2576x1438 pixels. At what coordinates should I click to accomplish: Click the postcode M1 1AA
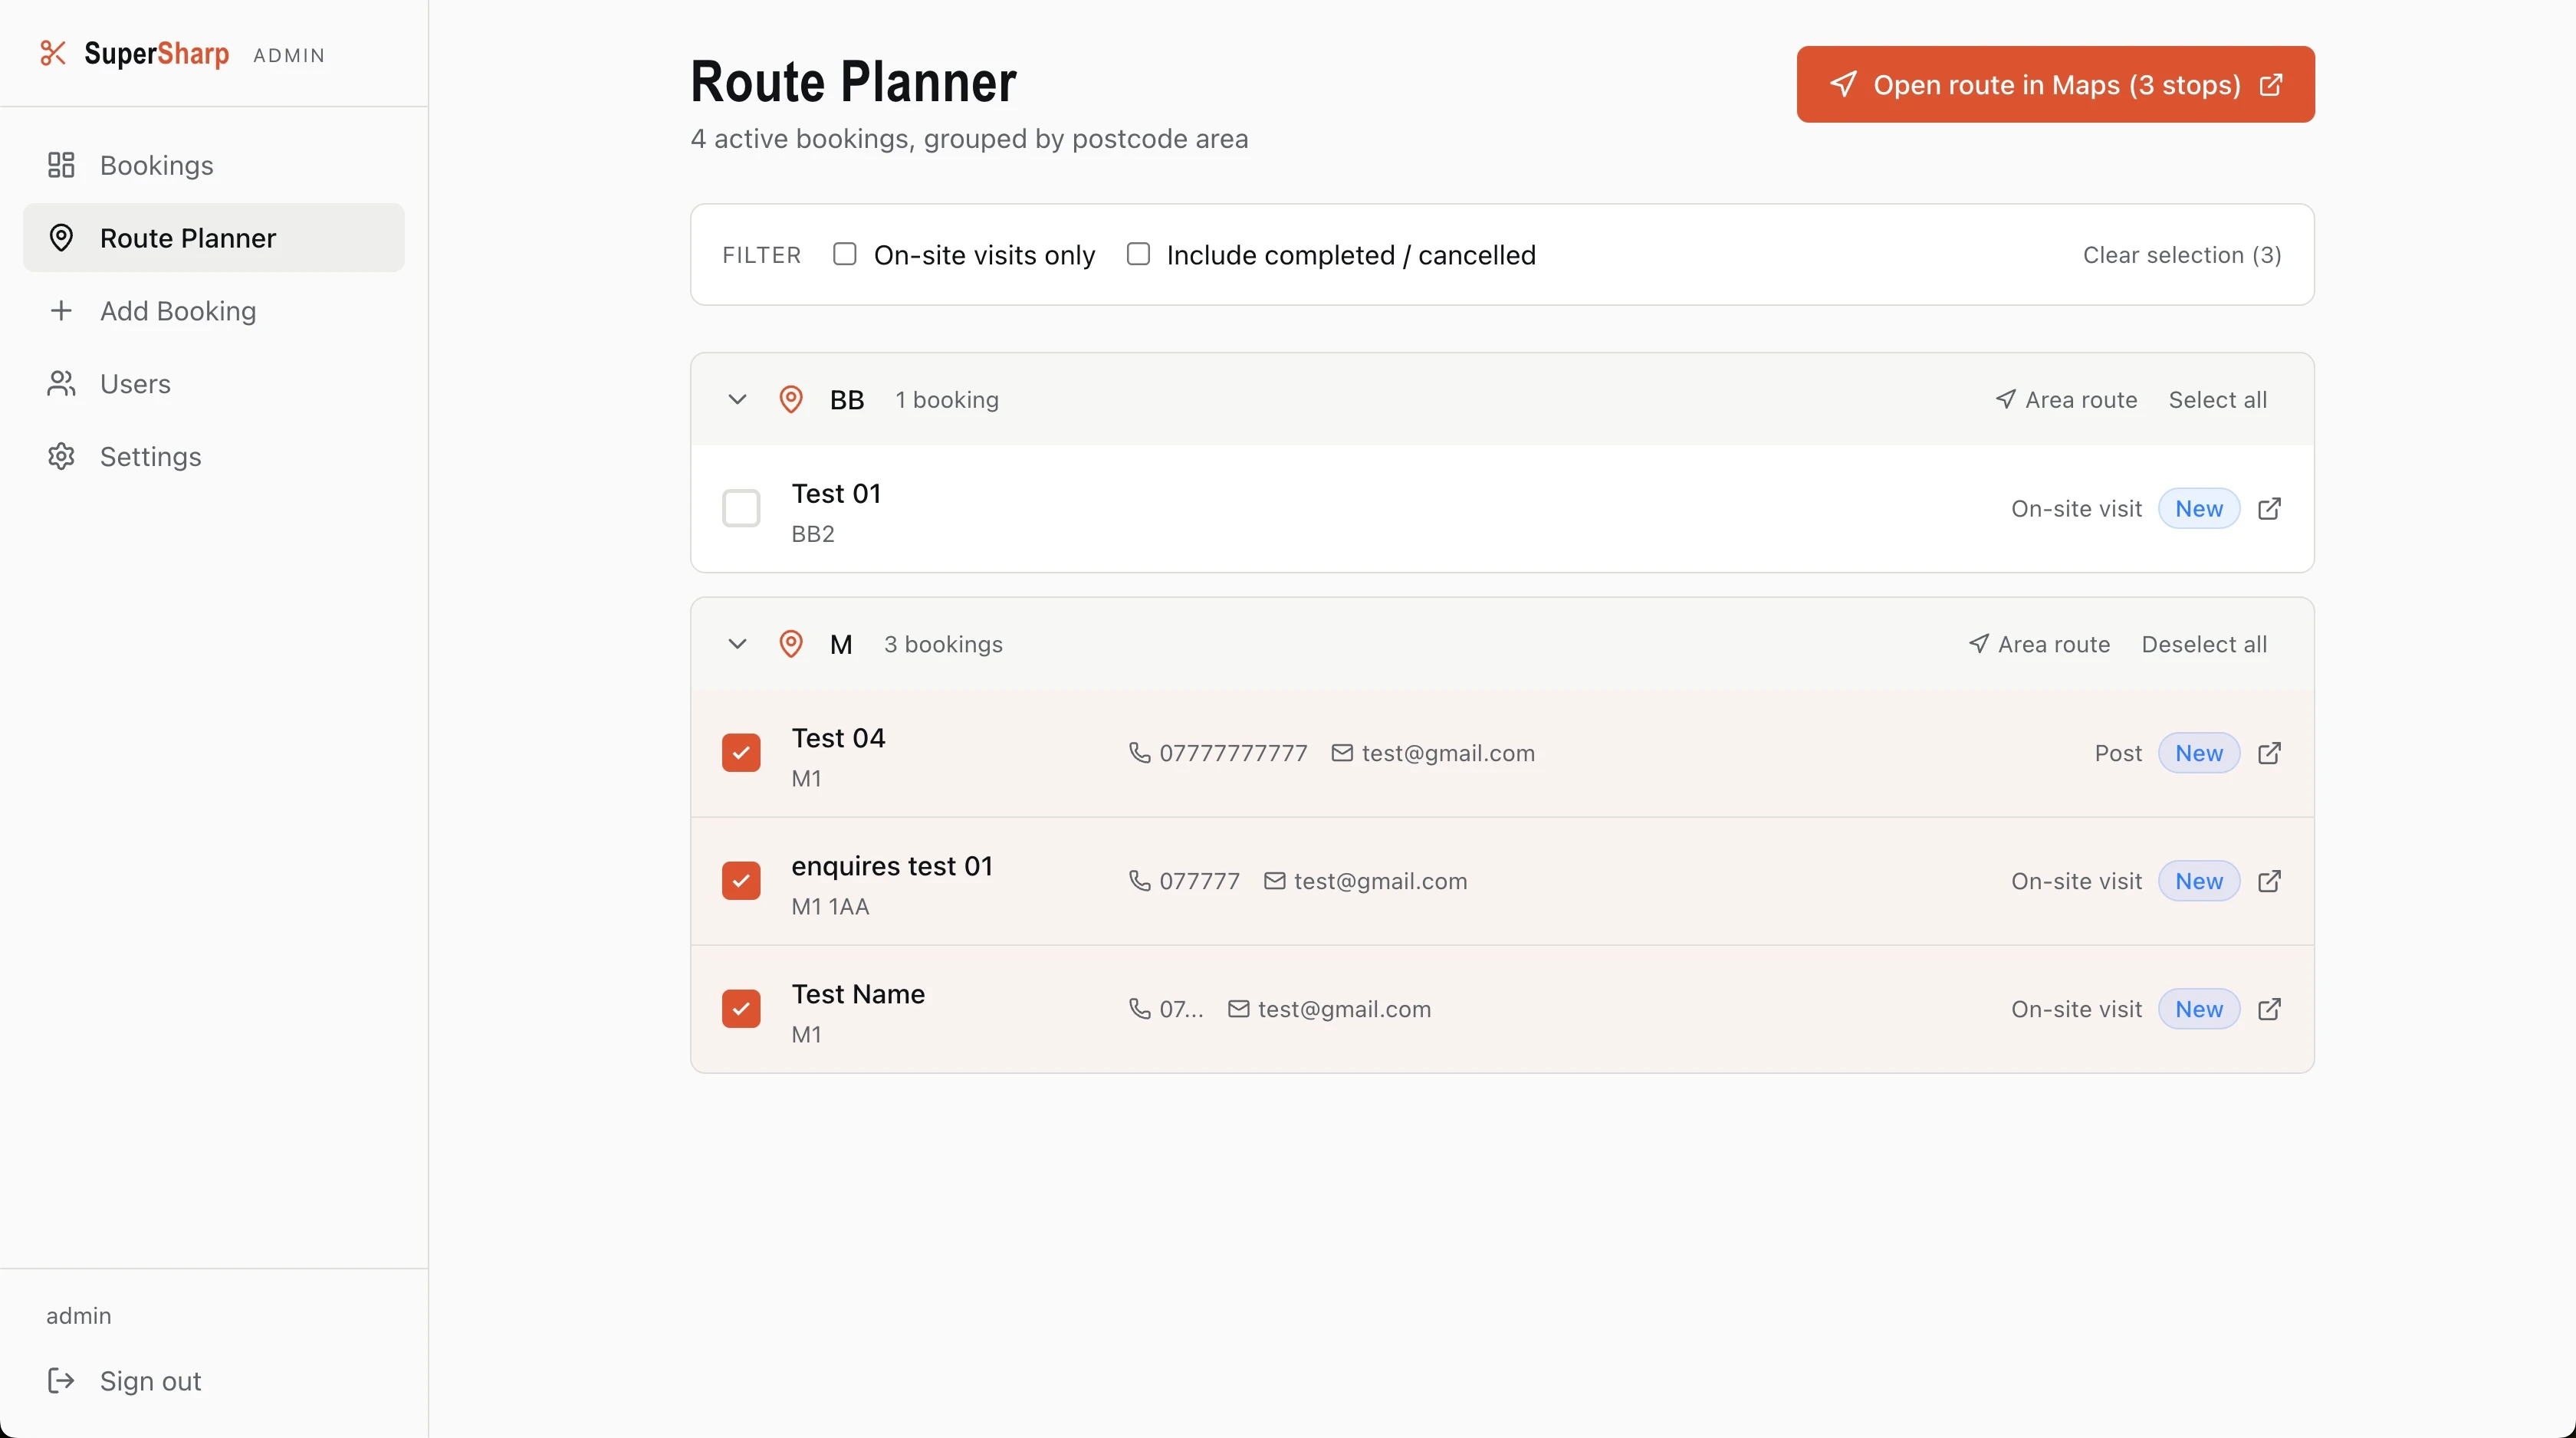(x=830, y=906)
